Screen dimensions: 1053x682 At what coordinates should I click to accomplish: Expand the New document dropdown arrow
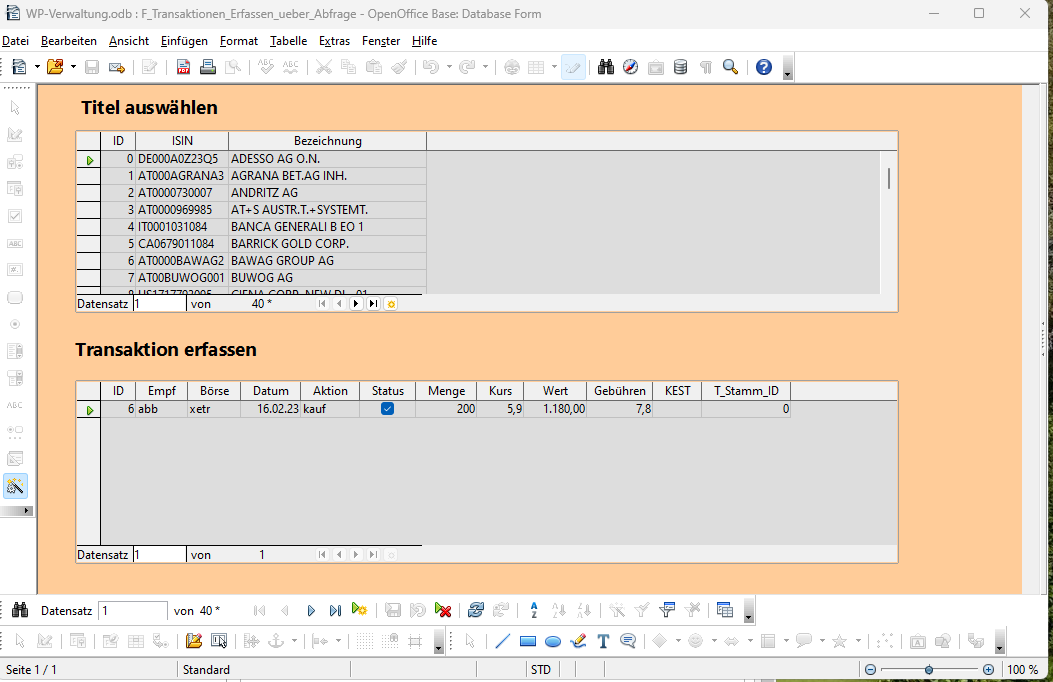37,67
